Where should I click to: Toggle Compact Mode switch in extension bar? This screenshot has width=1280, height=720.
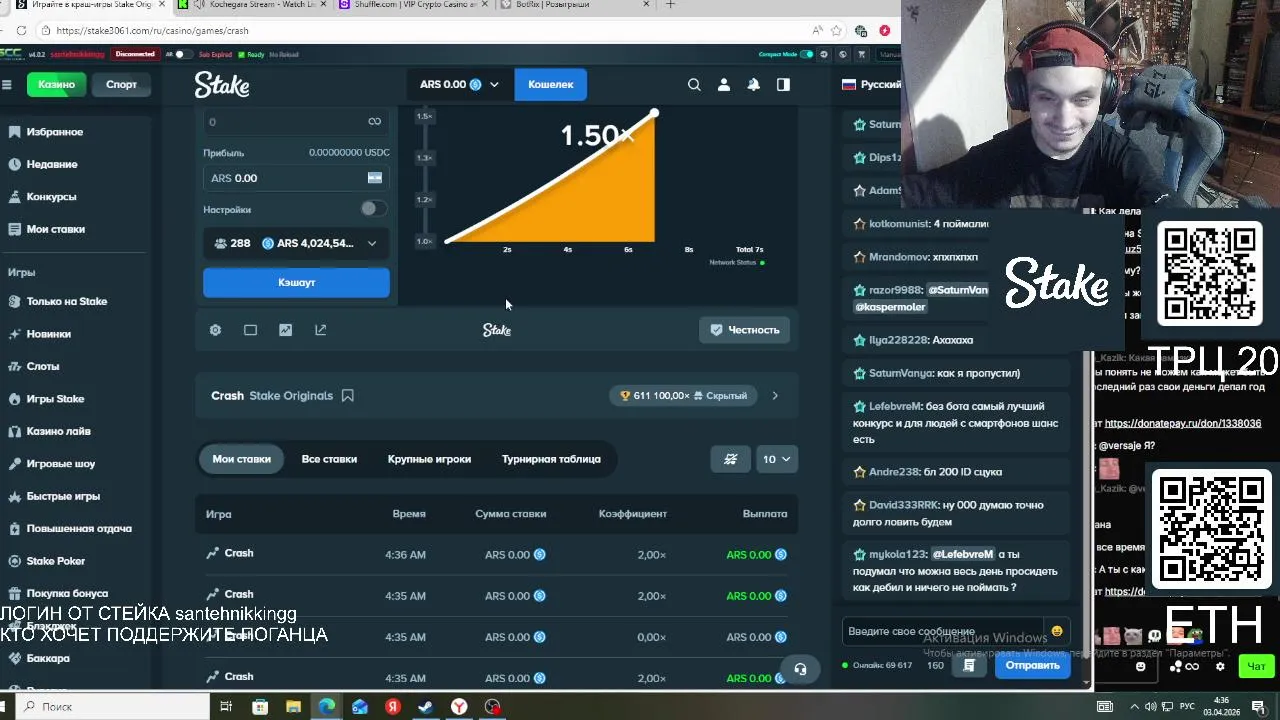point(808,54)
